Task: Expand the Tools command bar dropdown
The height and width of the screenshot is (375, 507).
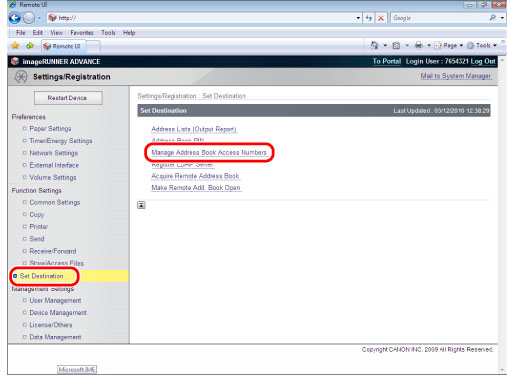Action: tap(495, 45)
